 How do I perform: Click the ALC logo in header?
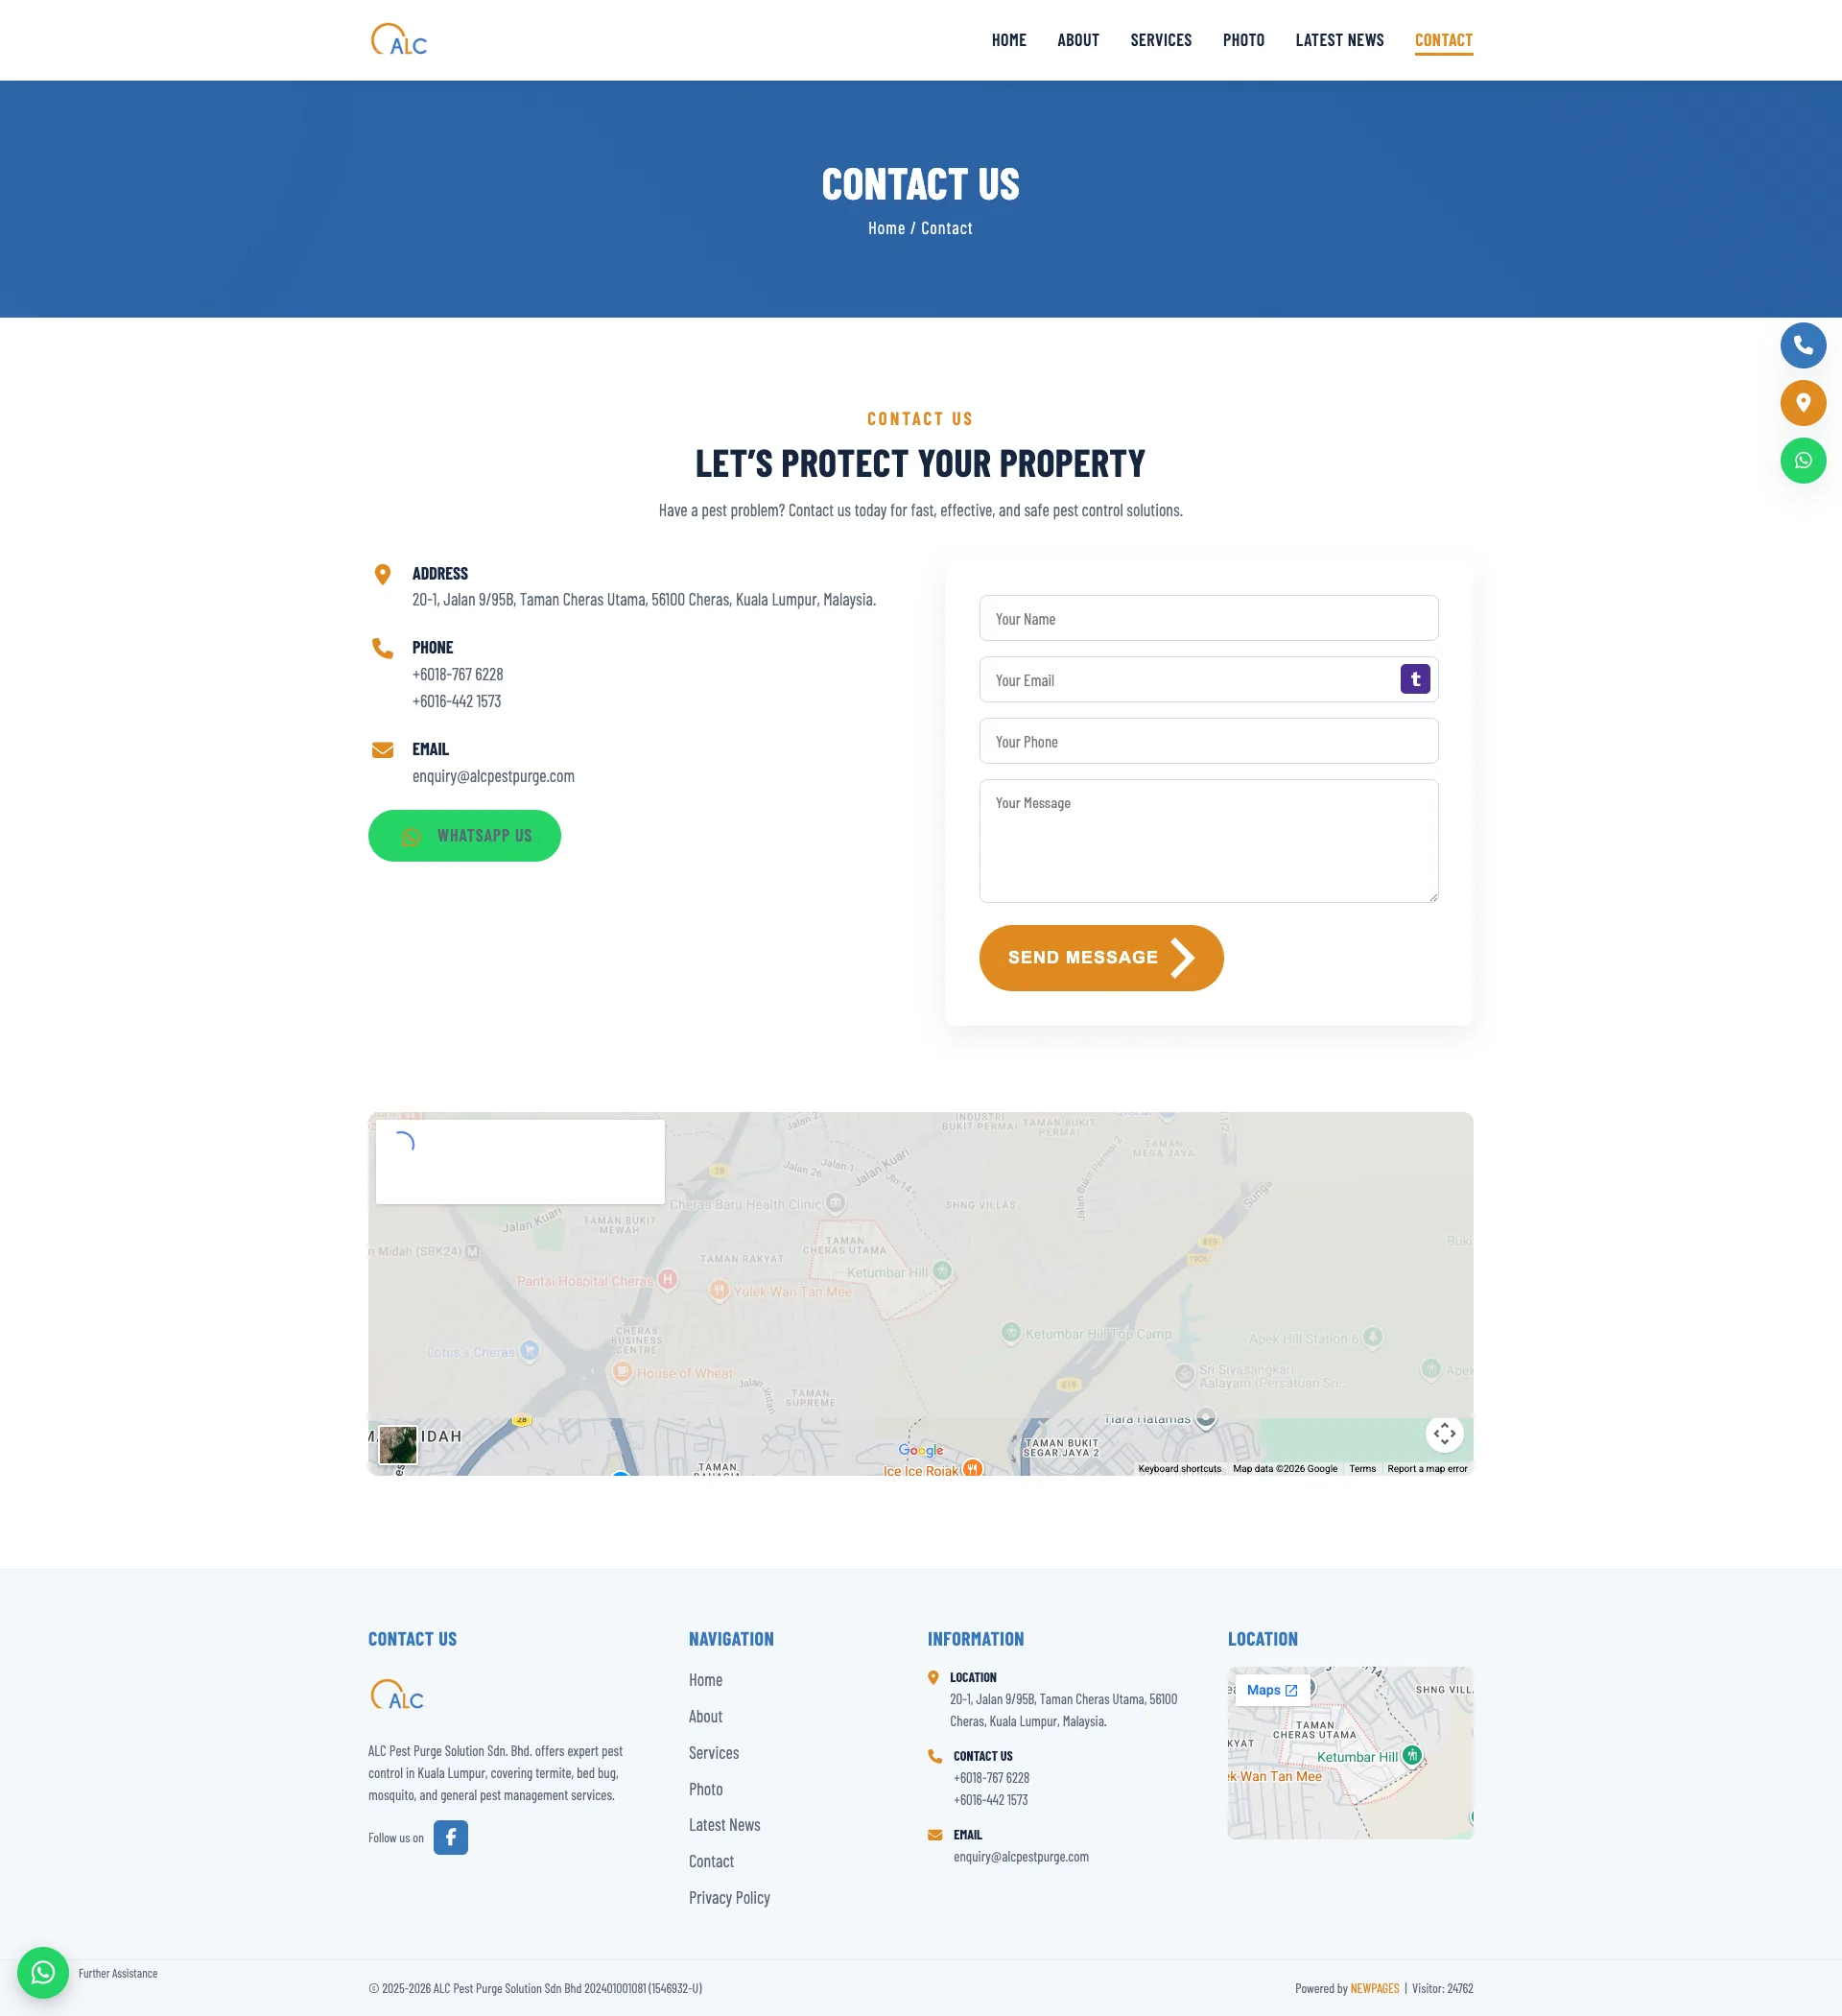399,40
